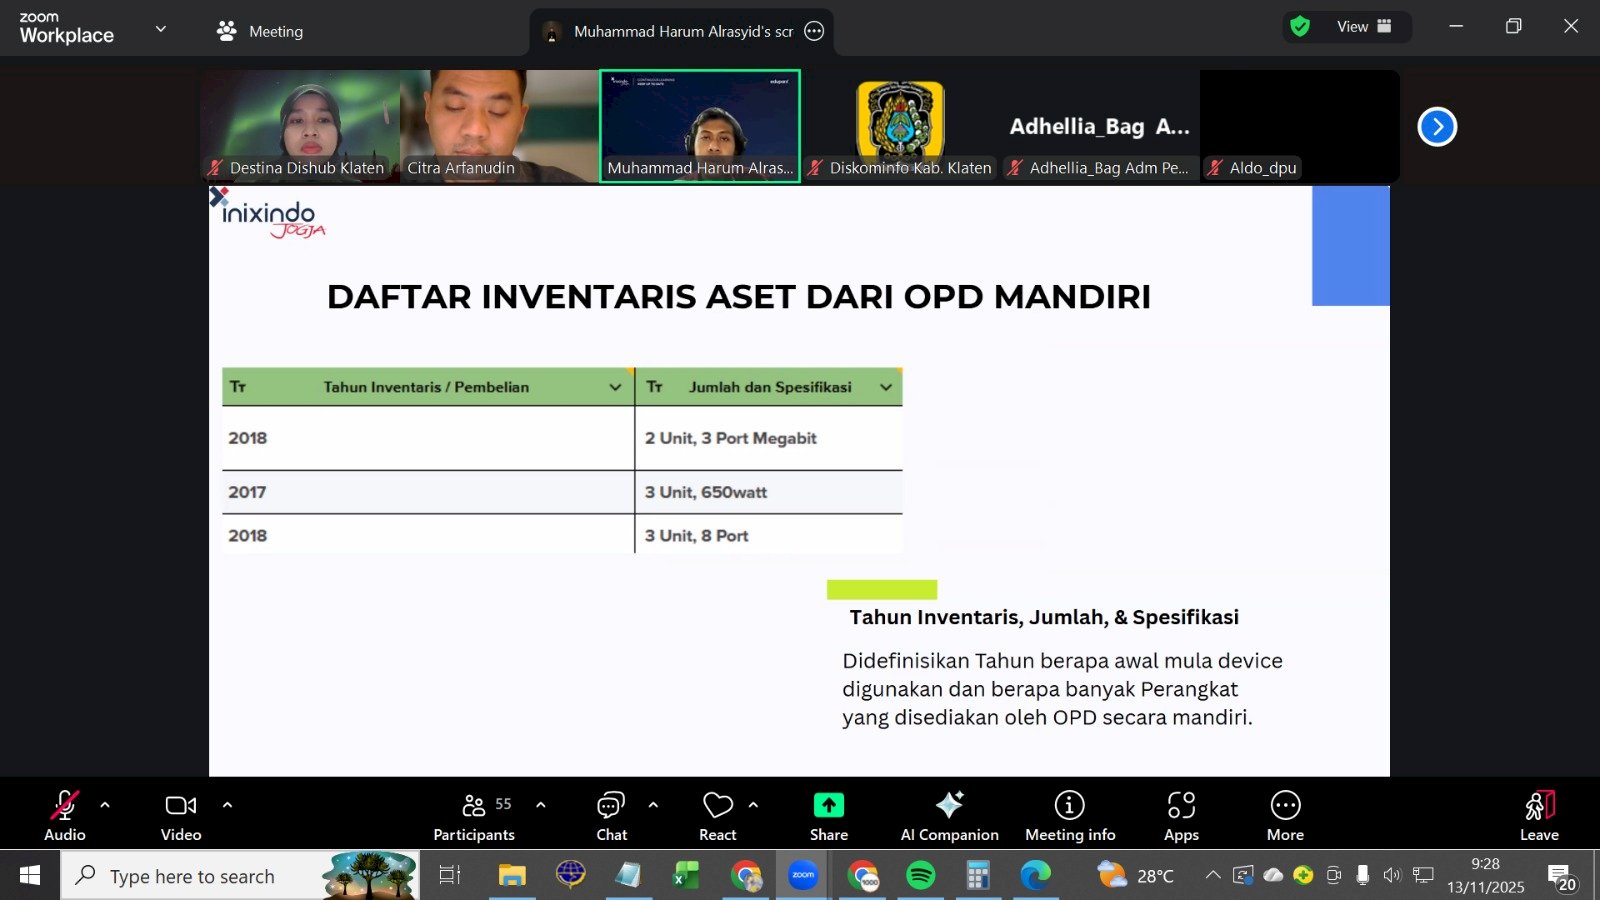Expand the Video options chevron
Screen dimensions: 1600x900
tap(227, 803)
